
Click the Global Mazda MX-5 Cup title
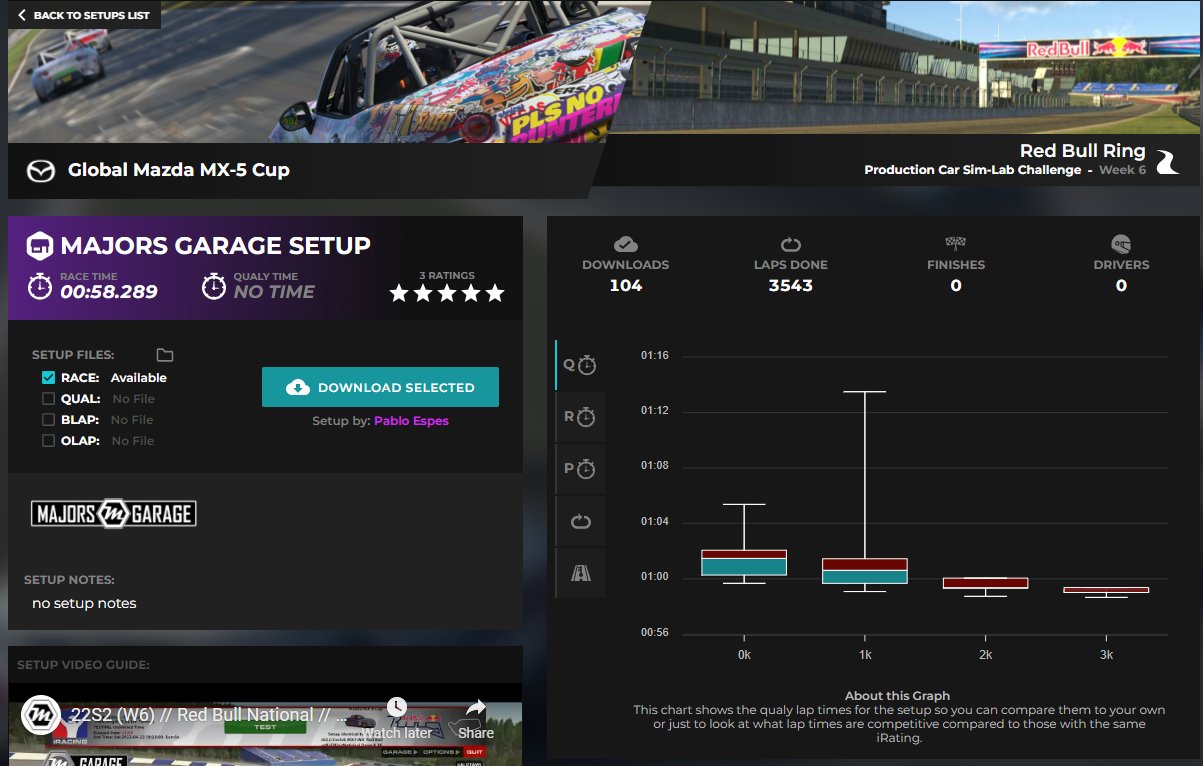point(179,170)
